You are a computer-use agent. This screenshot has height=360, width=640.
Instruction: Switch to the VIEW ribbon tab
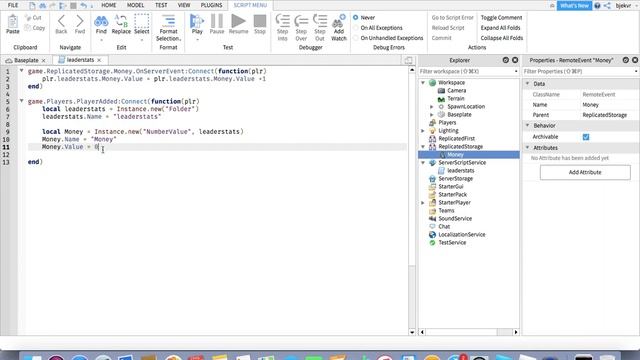tap(184, 5)
